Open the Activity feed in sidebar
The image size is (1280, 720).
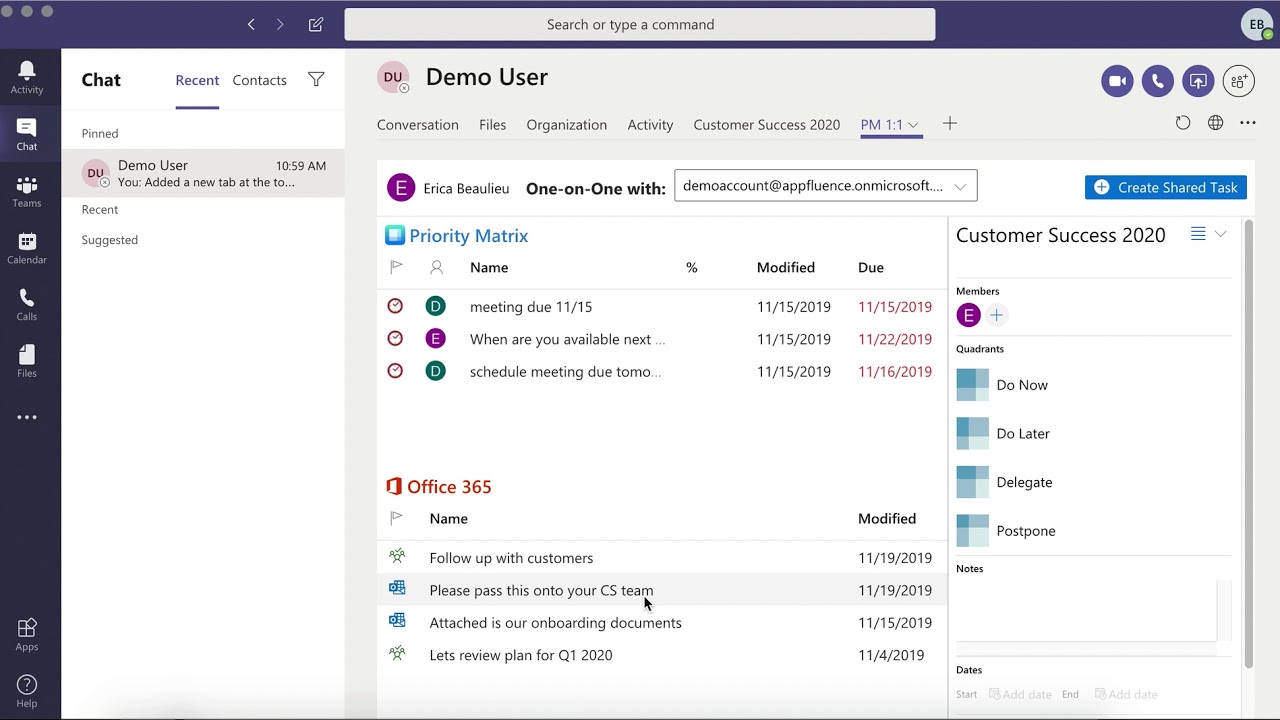[x=27, y=77]
